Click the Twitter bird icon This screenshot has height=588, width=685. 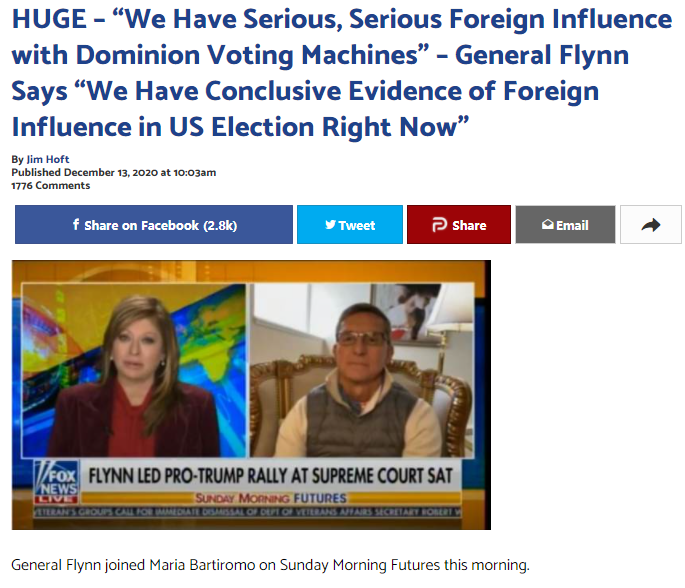(330, 225)
